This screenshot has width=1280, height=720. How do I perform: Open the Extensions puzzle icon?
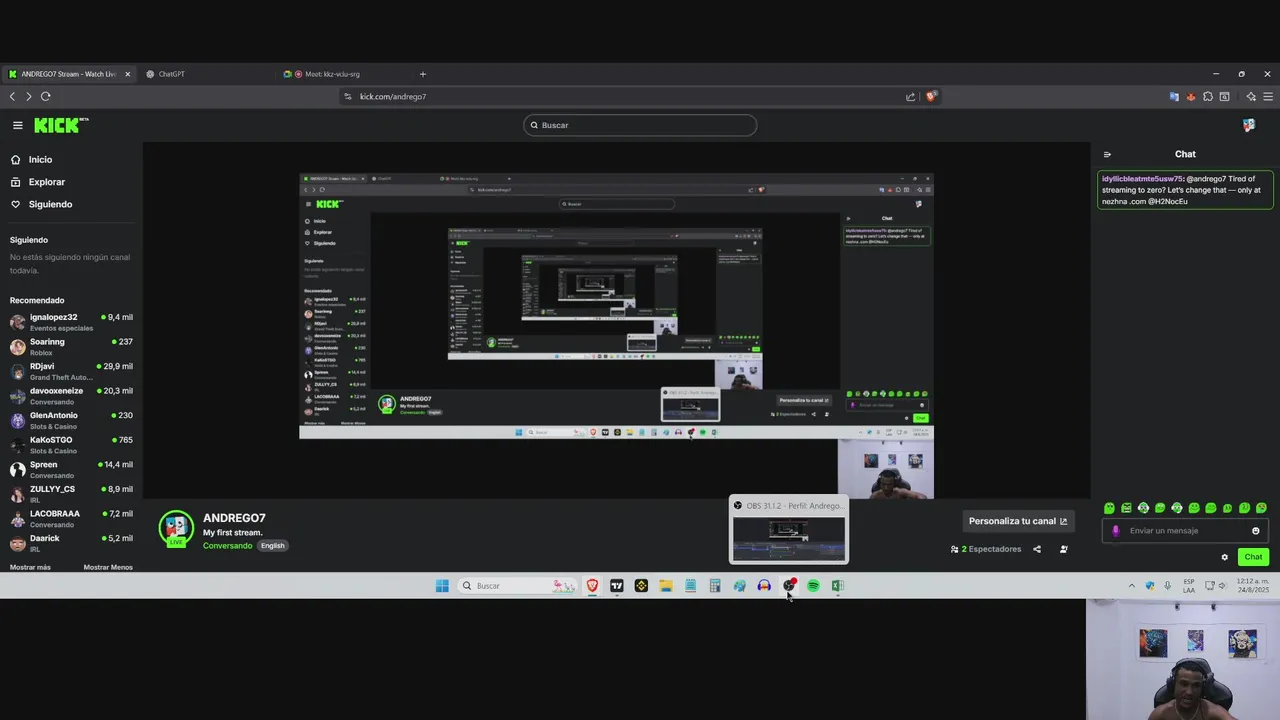pos(1208,97)
